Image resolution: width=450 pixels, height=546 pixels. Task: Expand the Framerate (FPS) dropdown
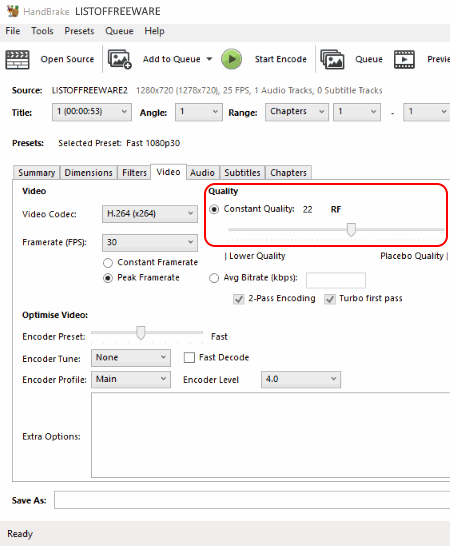pyautogui.click(x=150, y=243)
